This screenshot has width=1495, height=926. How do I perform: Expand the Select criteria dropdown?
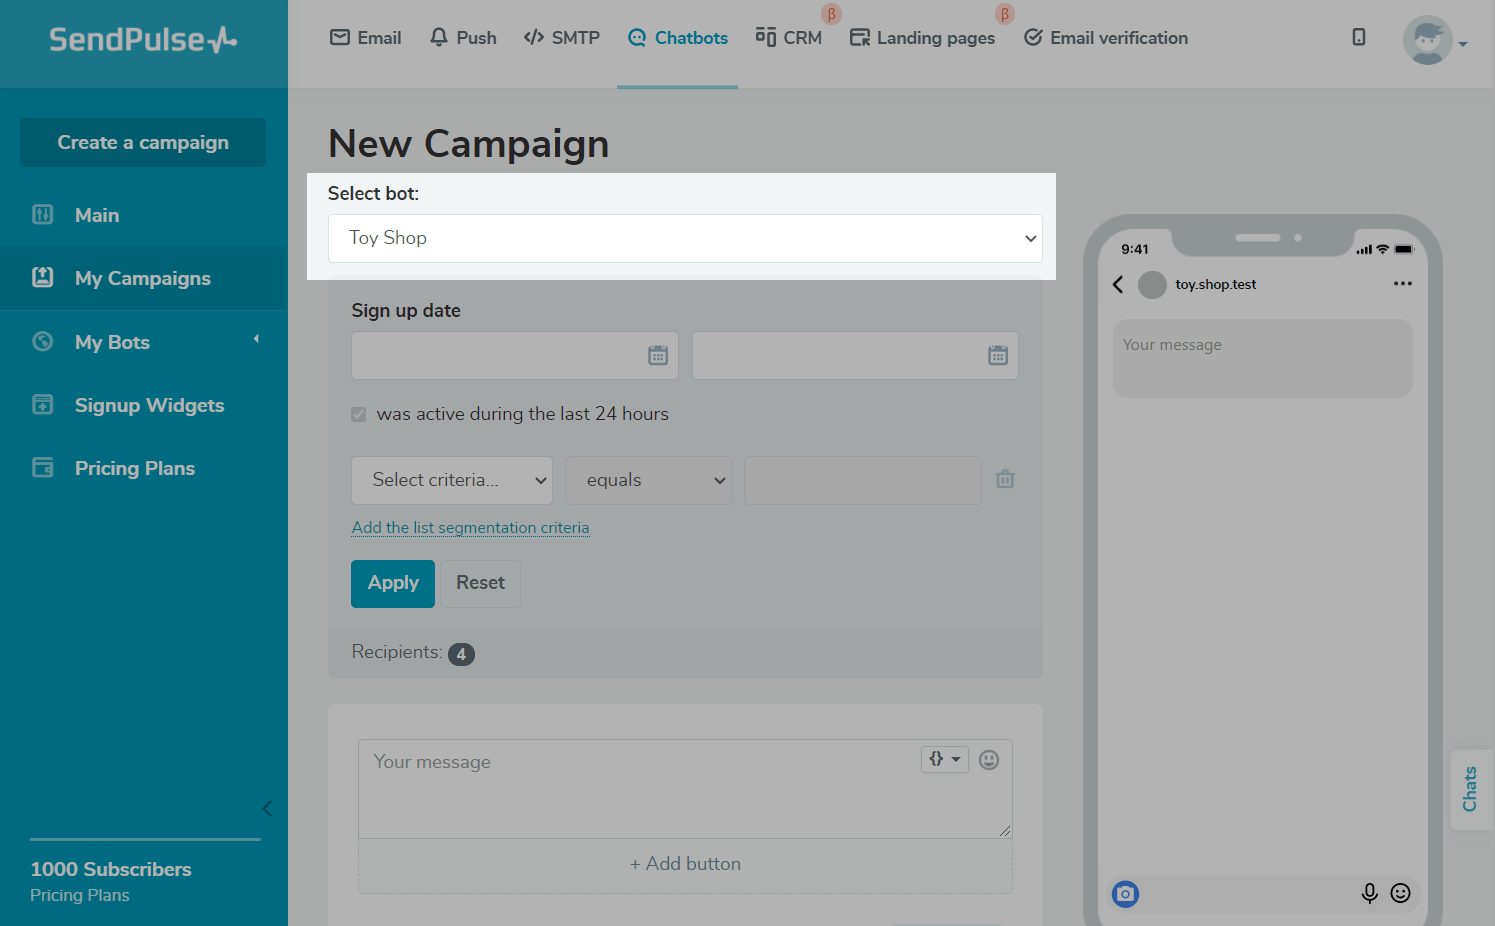point(452,481)
